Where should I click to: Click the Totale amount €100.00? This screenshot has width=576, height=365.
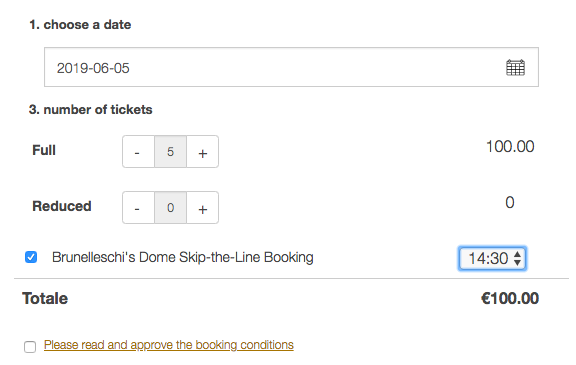tap(510, 298)
